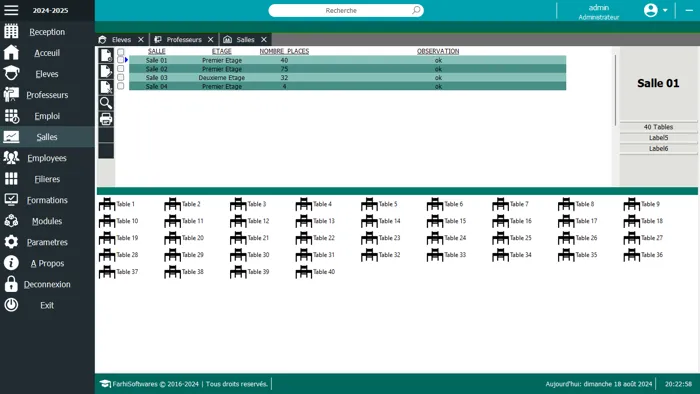Open the magnifier search tool in toolbar

pos(106,103)
